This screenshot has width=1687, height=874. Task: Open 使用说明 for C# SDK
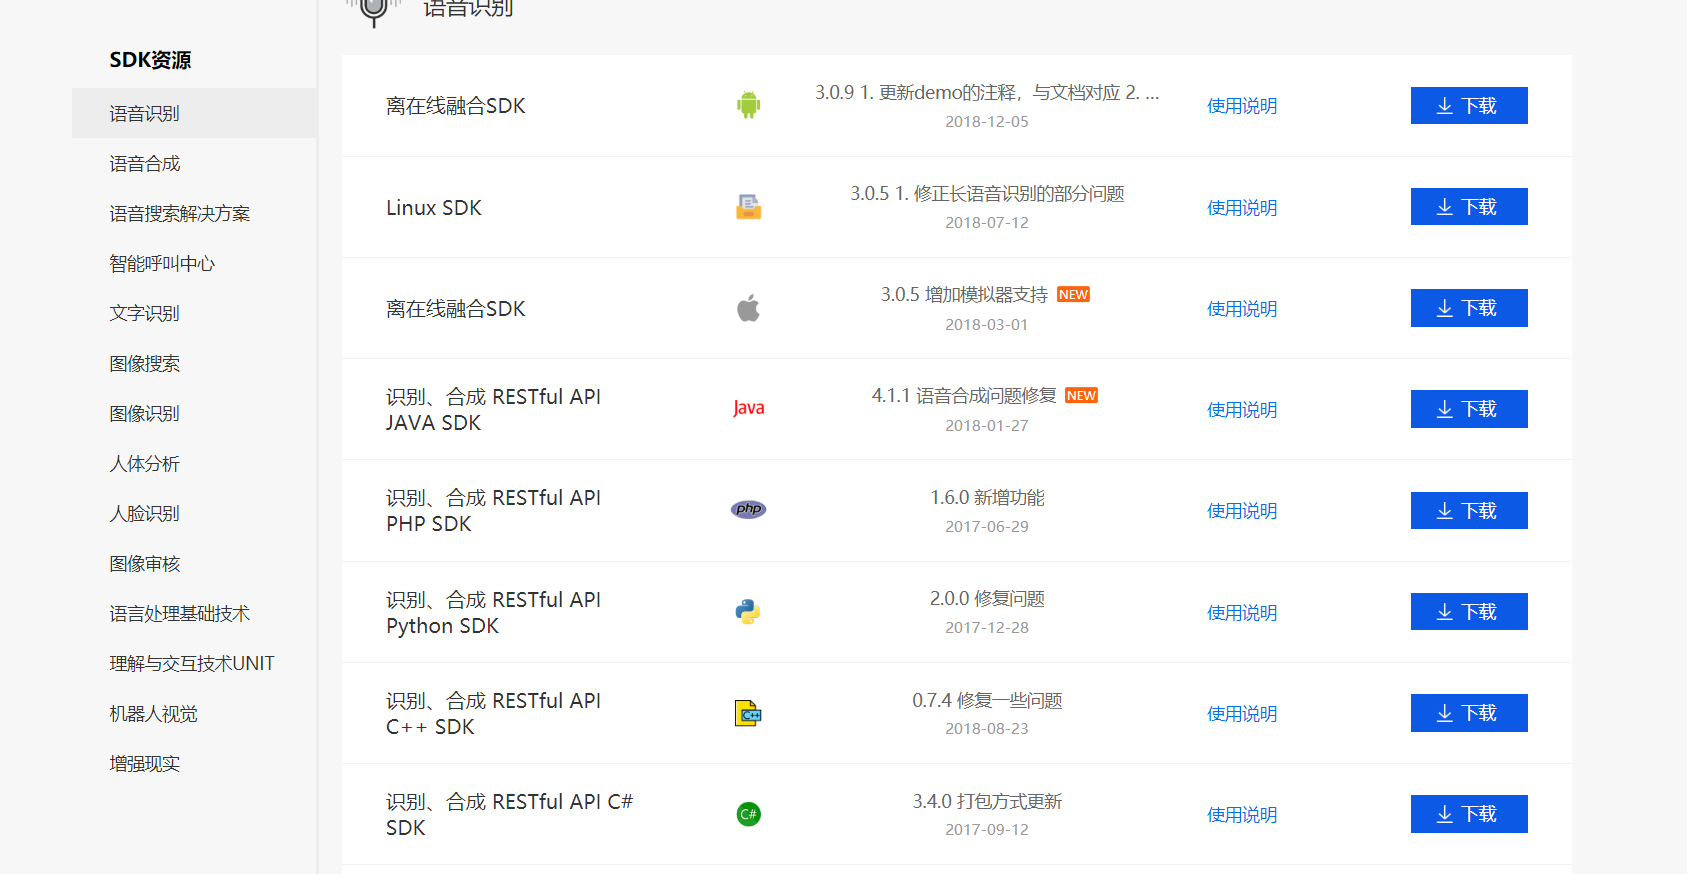(x=1242, y=815)
